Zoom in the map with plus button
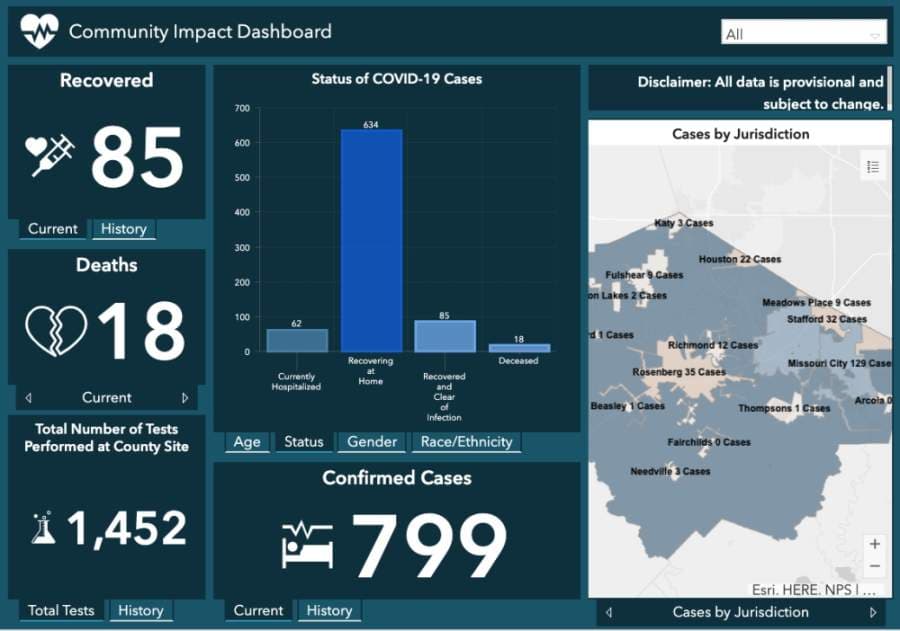 click(x=874, y=543)
